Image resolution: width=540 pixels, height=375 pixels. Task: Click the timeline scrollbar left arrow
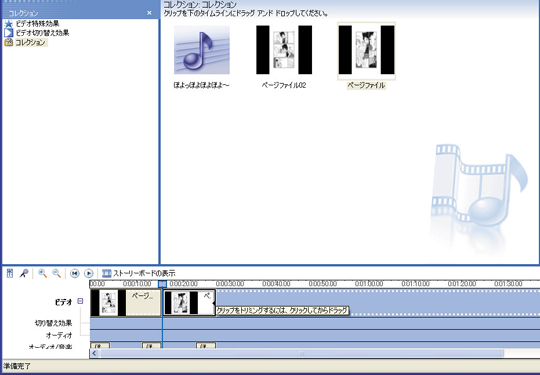coord(94,353)
